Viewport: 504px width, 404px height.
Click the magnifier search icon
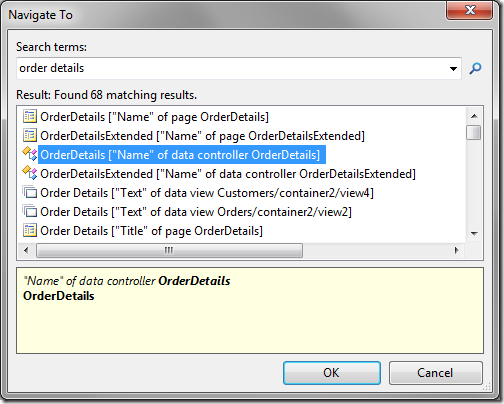[475, 68]
